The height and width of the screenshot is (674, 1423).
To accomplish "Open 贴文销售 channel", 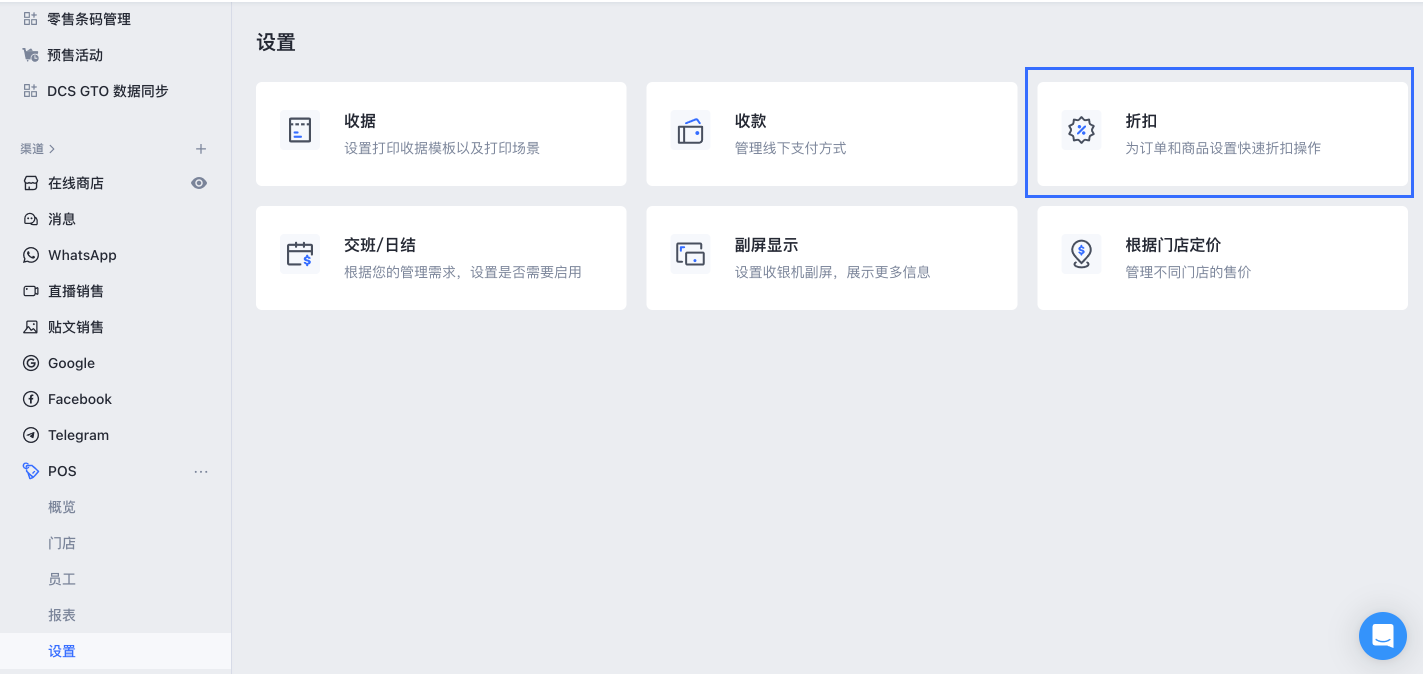I will [x=76, y=327].
